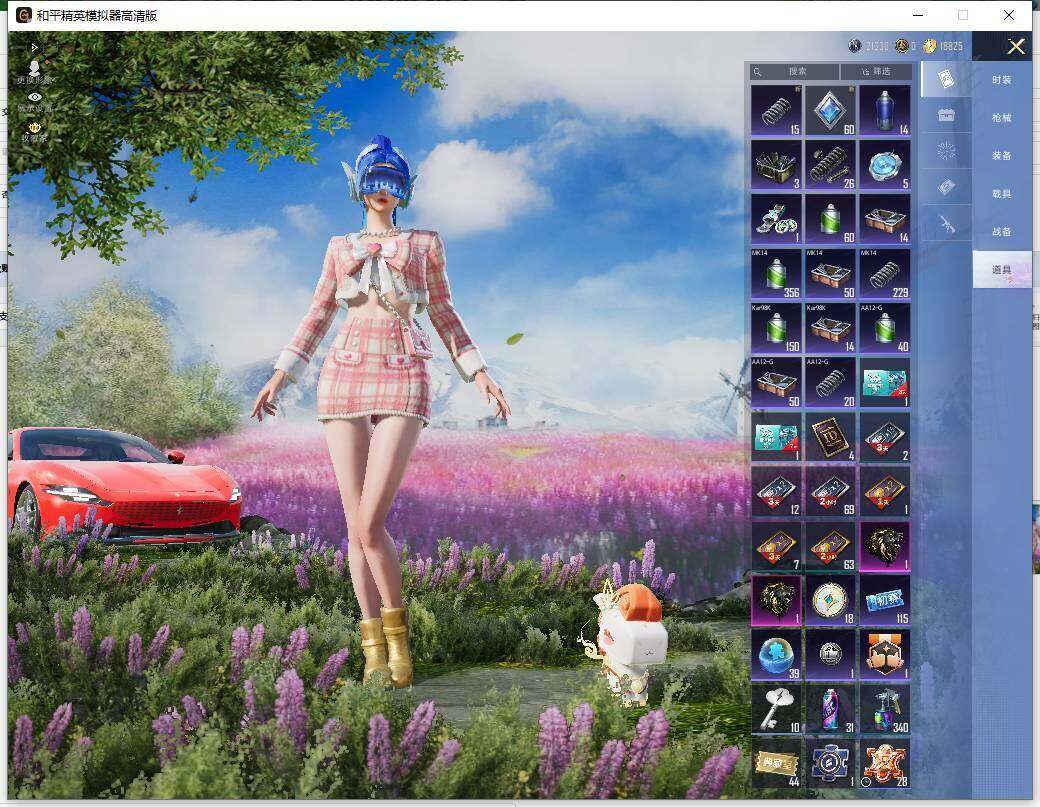1040x807 pixels.
Task: Select the blue puzzle globe with count 39
Action: coord(776,655)
